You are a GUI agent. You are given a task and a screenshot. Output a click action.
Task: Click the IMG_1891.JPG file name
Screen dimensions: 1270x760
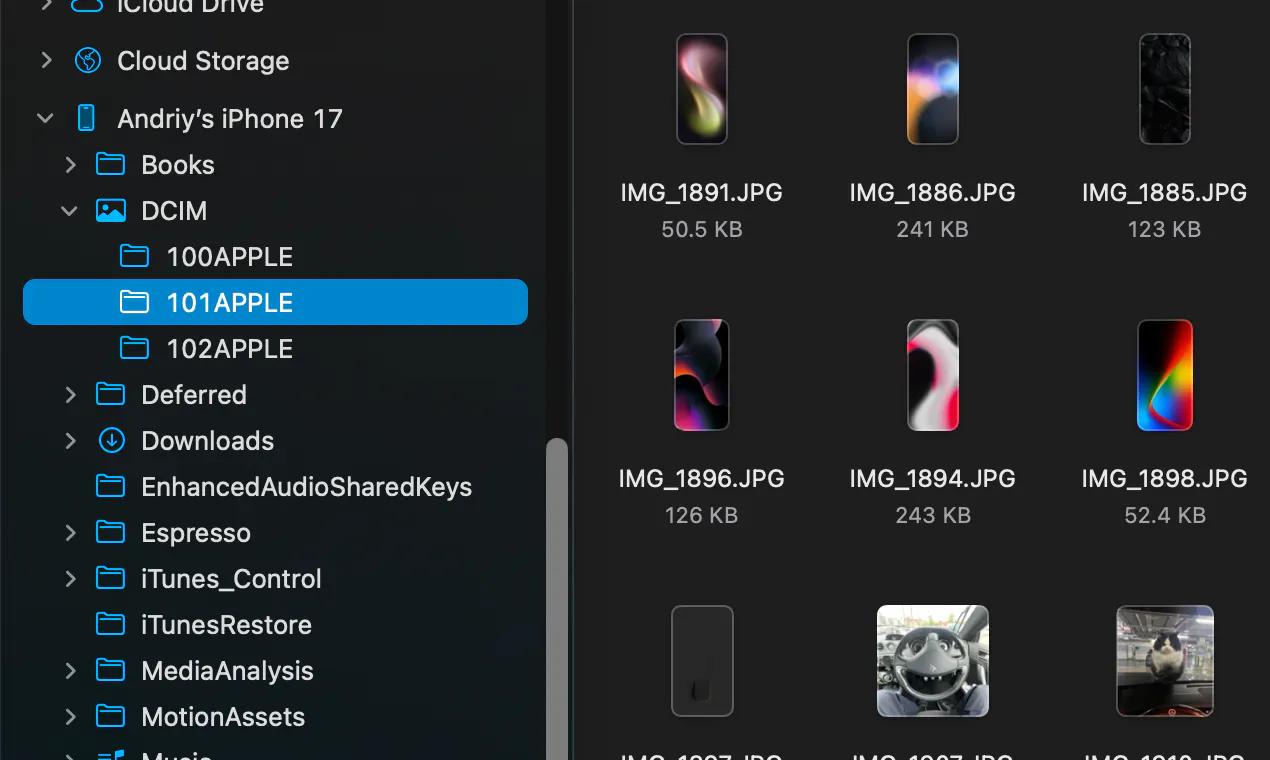[702, 193]
